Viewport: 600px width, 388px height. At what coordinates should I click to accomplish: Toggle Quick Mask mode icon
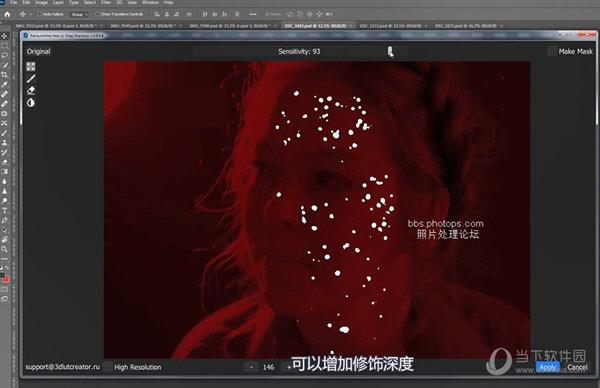pyautogui.click(x=5, y=290)
